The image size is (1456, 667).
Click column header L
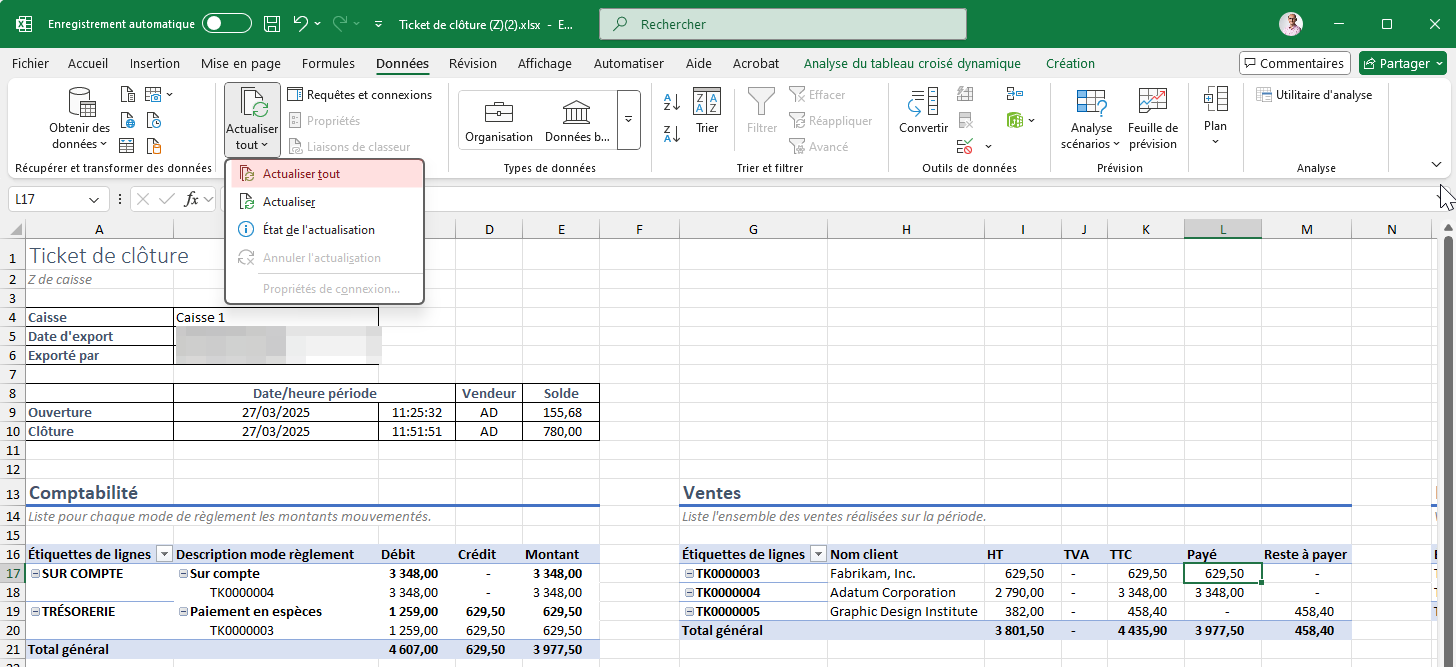[x=1223, y=230]
